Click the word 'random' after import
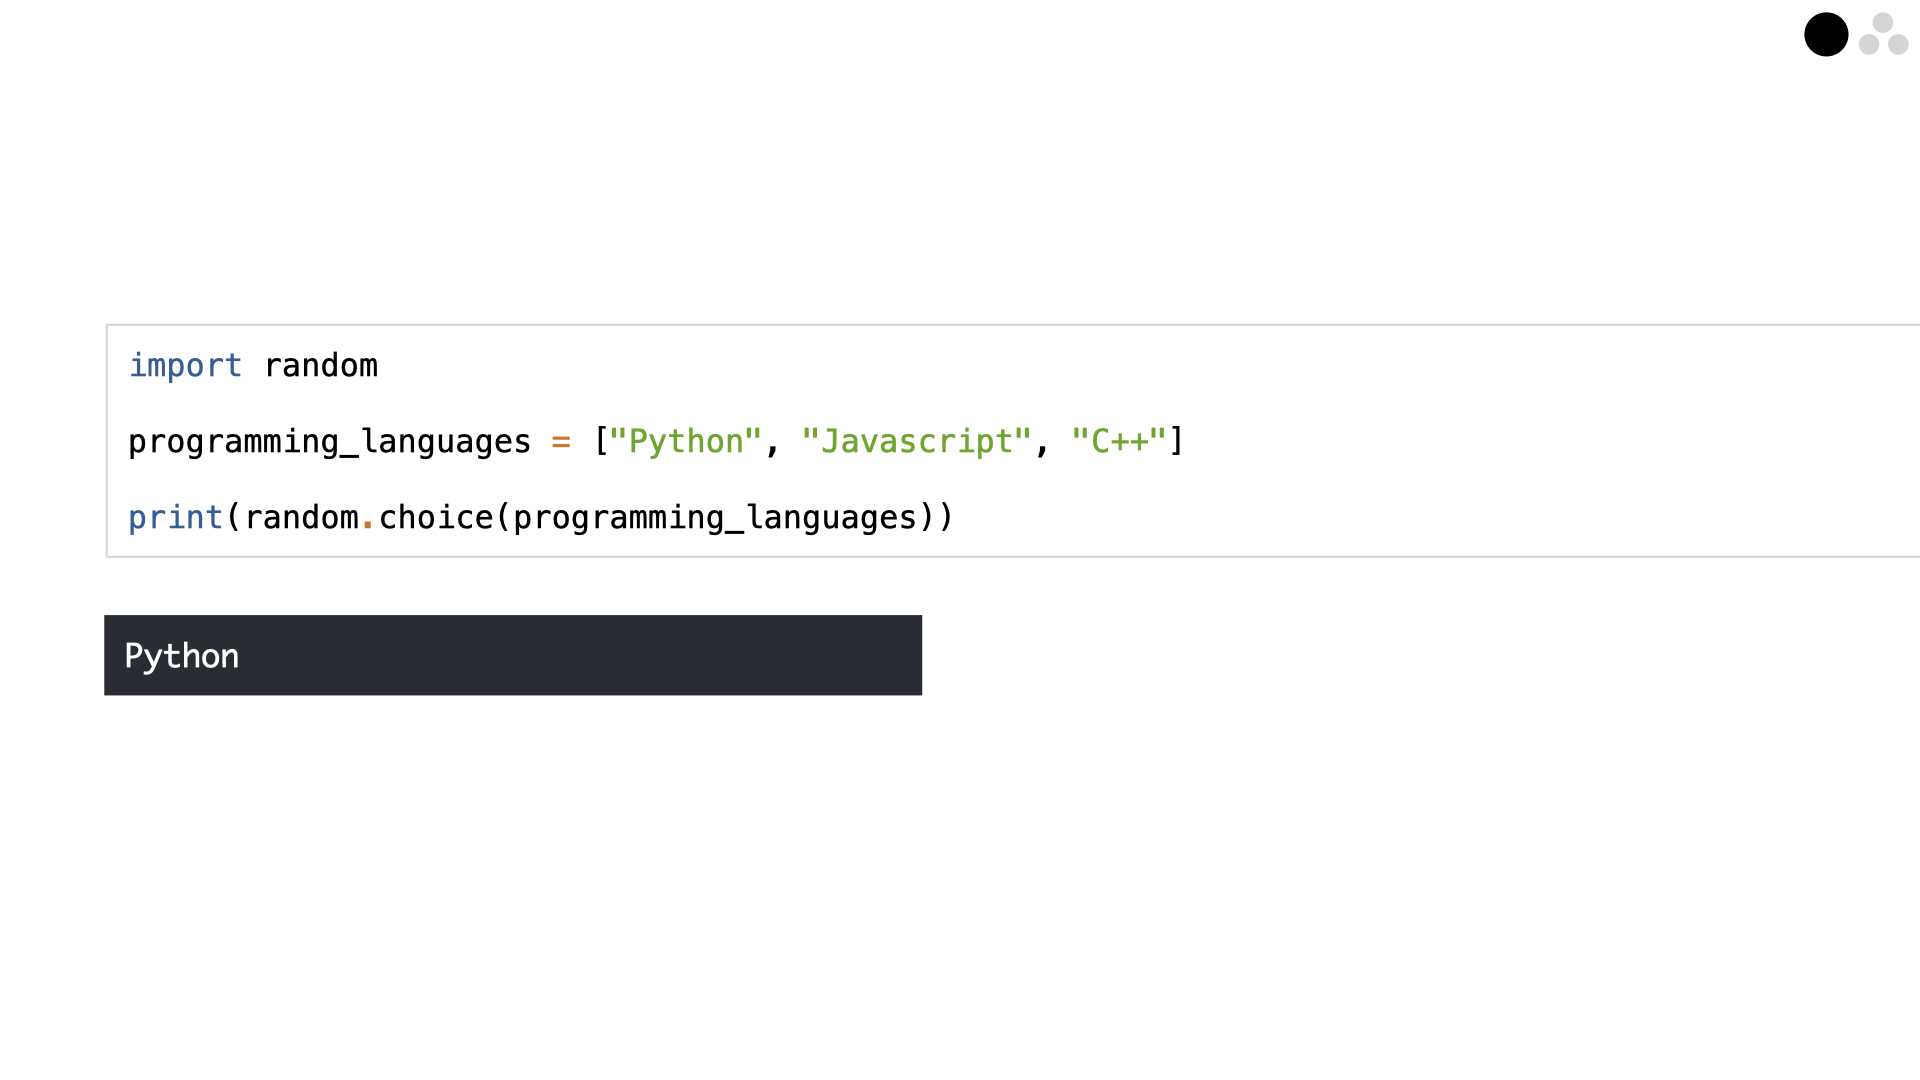 [321, 366]
